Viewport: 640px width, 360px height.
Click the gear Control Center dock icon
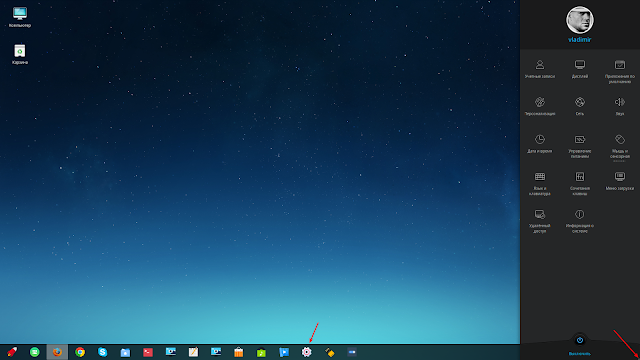[x=307, y=352]
